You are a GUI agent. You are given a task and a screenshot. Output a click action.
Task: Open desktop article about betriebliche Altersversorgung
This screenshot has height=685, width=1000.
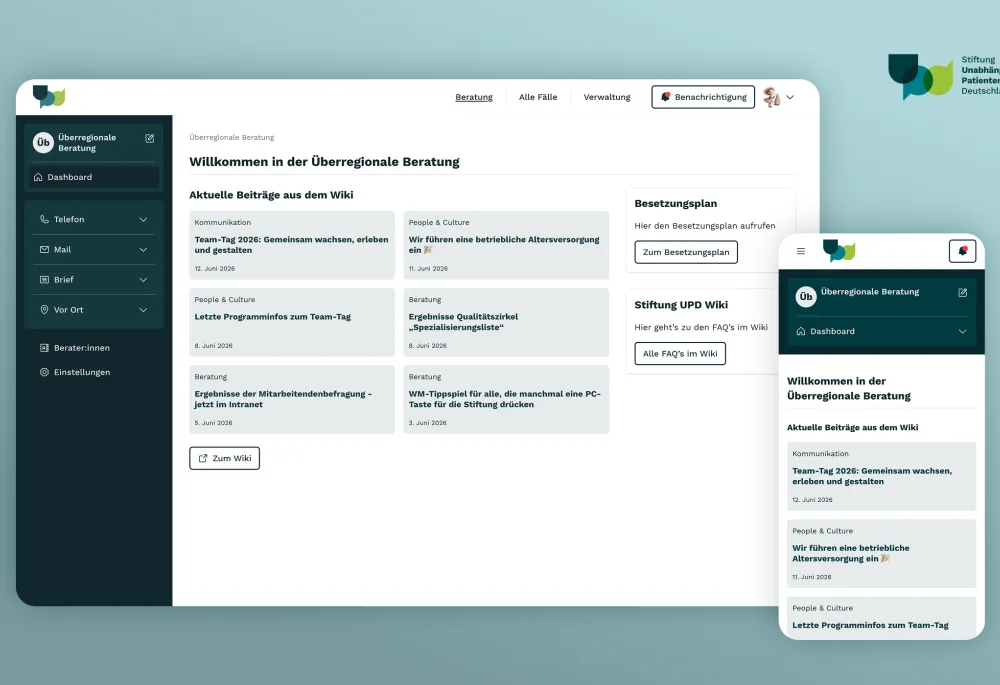[x=506, y=245]
